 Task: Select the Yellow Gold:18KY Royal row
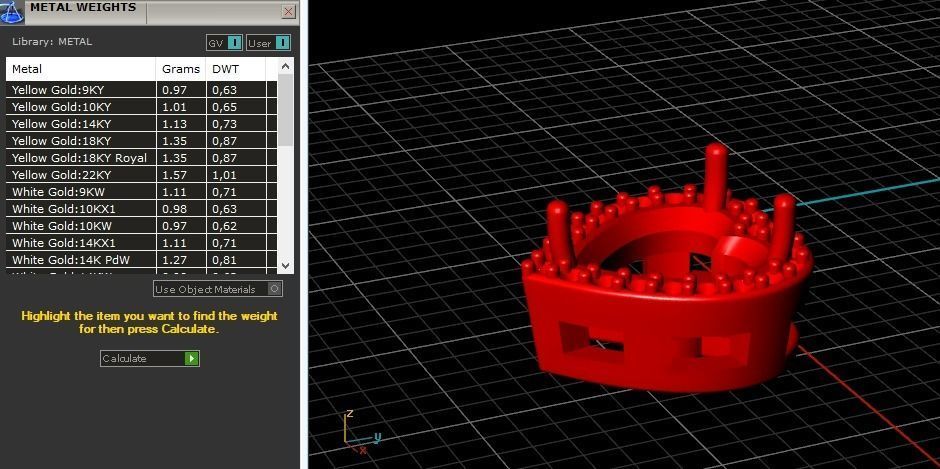pyautogui.click(x=141, y=158)
